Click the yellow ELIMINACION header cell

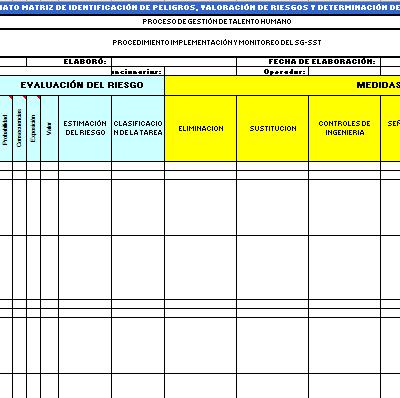click(201, 128)
